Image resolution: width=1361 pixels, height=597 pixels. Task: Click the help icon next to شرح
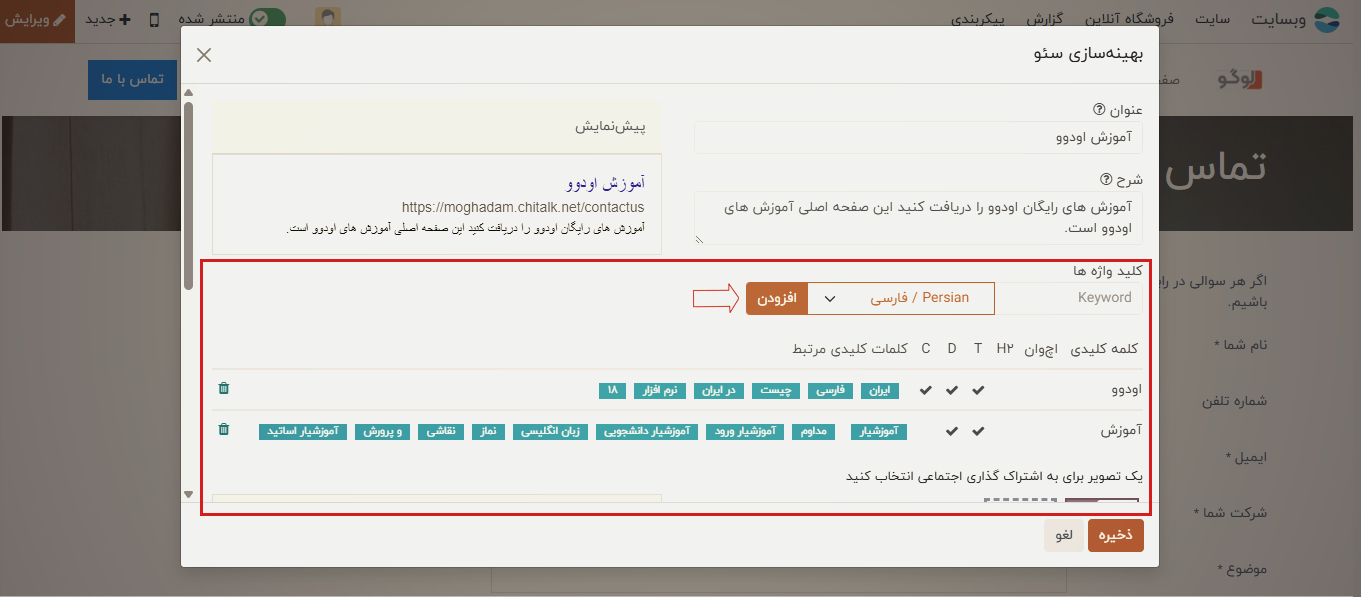[x=1106, y=180]
